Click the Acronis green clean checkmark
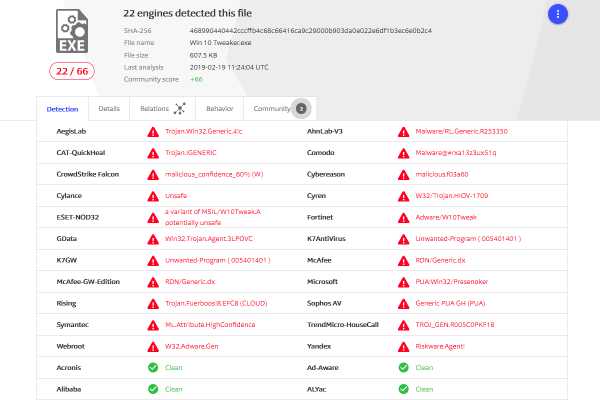Image resolution: width=600 pixels, height=400 pixels. pyautogui.click(x=153, y=367)
